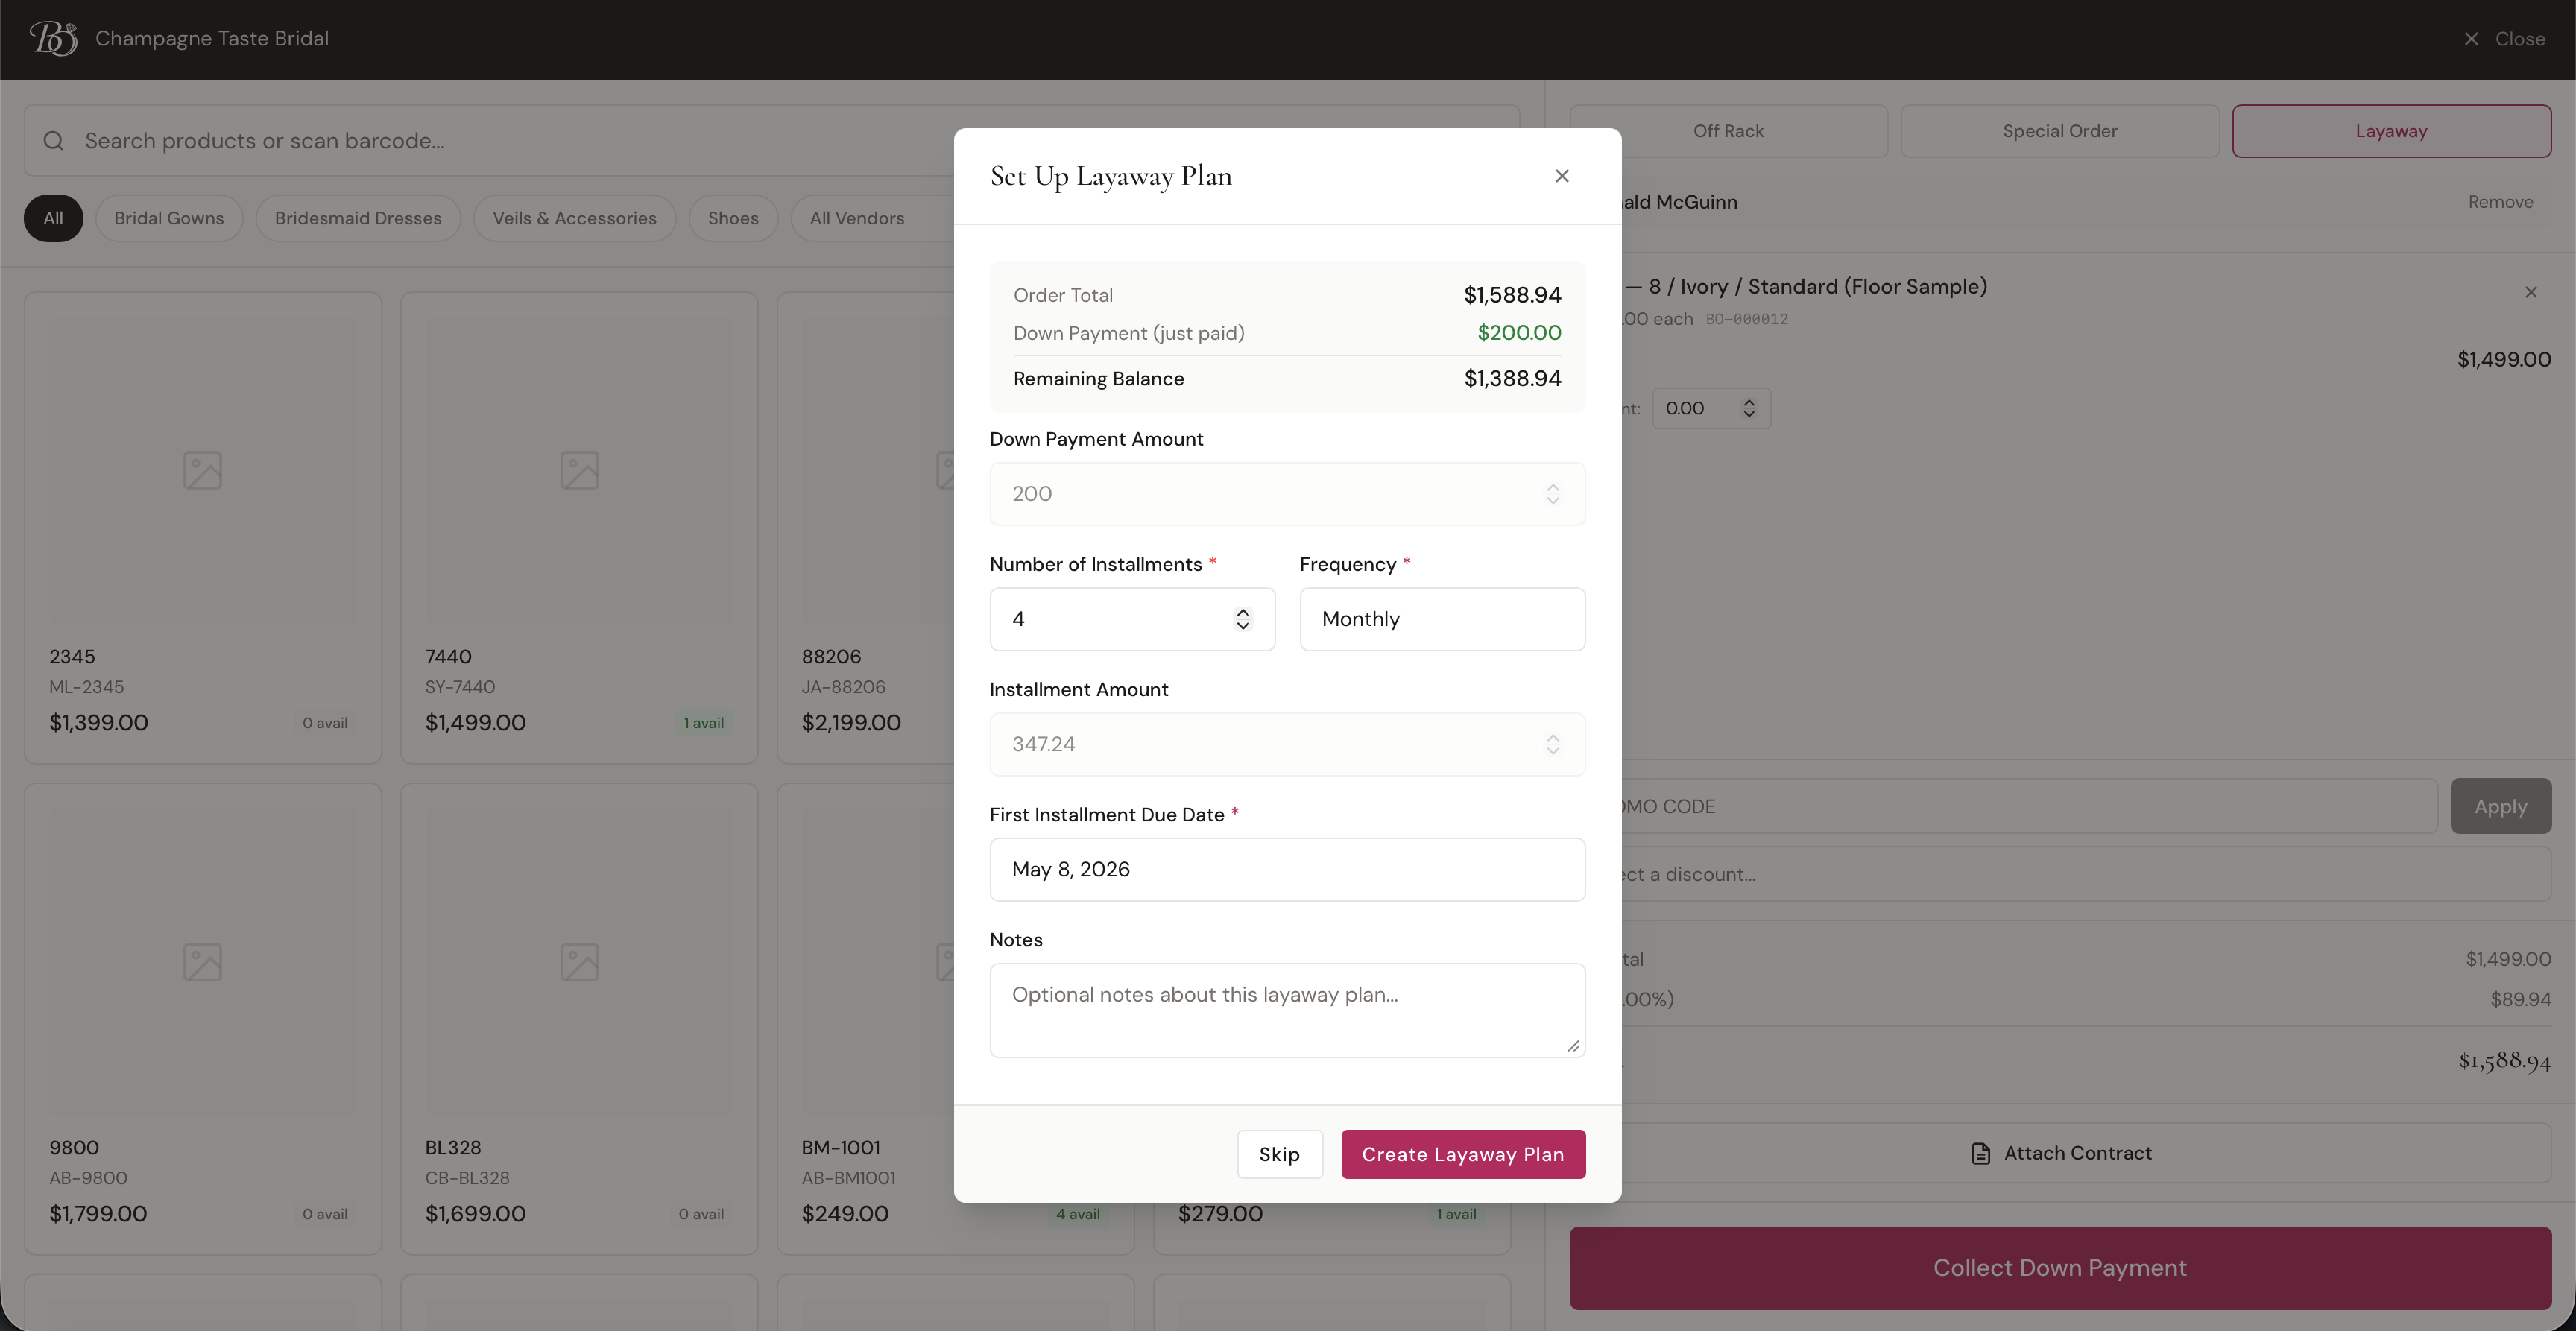The height and width of the screenshot is (1331, 2576).
Task: Open the First Installment Due Date picker
Action: 1287,869
